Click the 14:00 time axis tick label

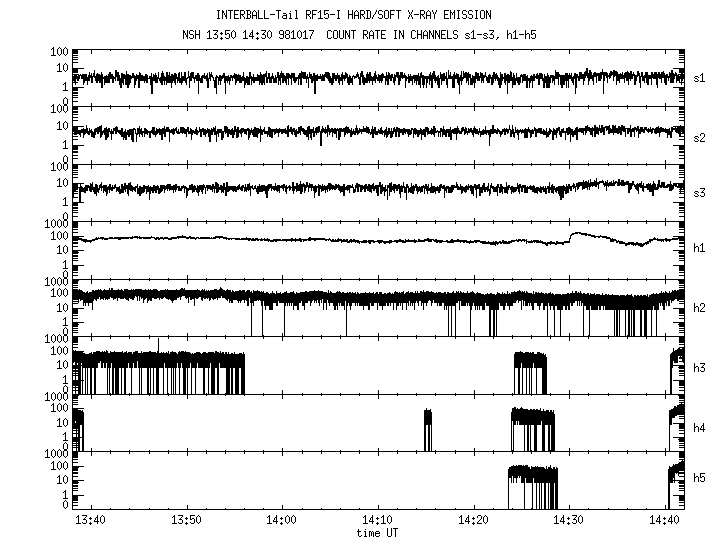(282, 520)
